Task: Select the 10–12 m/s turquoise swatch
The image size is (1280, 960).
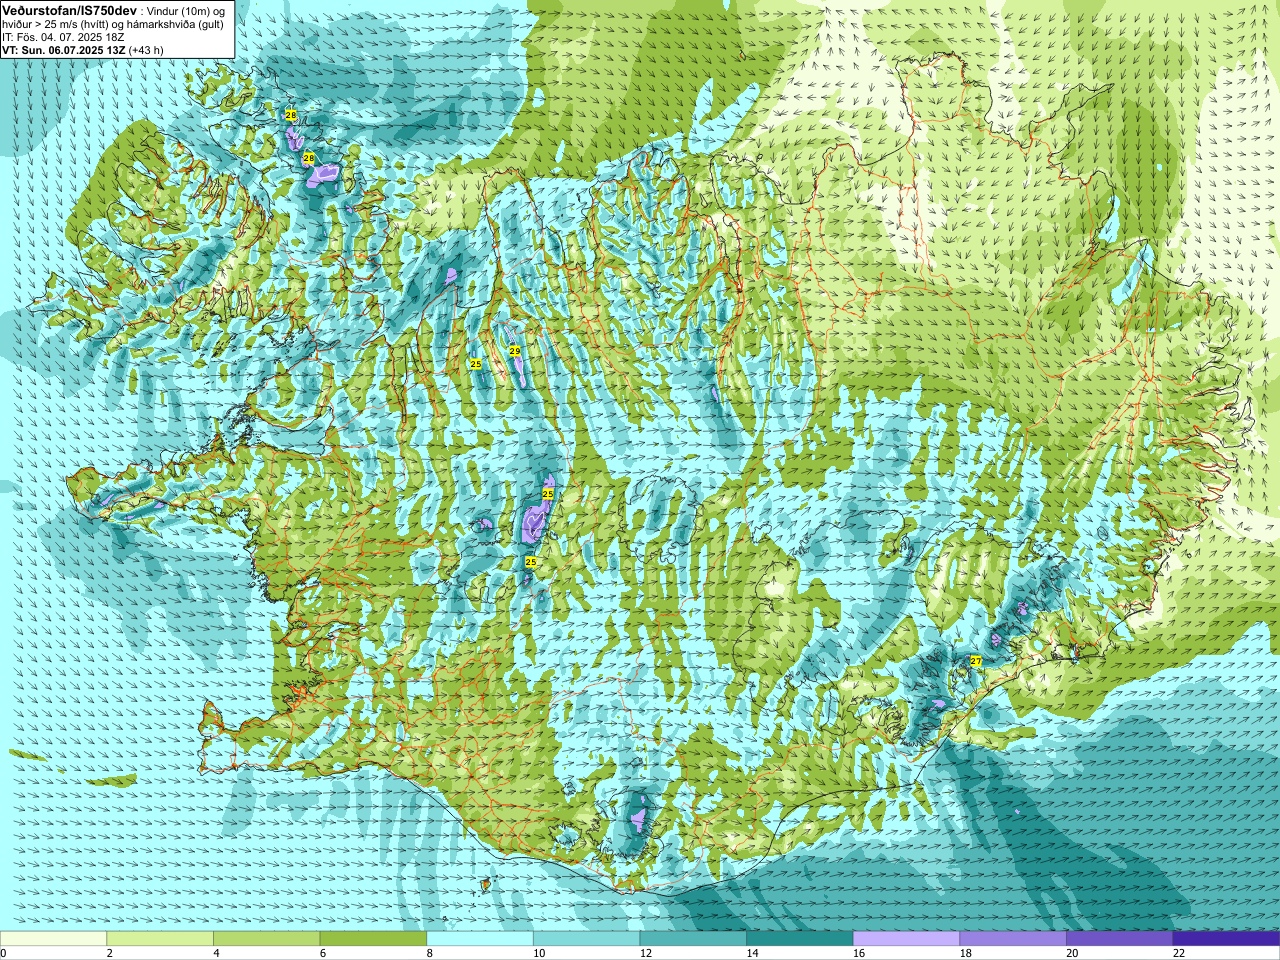Action: click(x=586, y=939)
